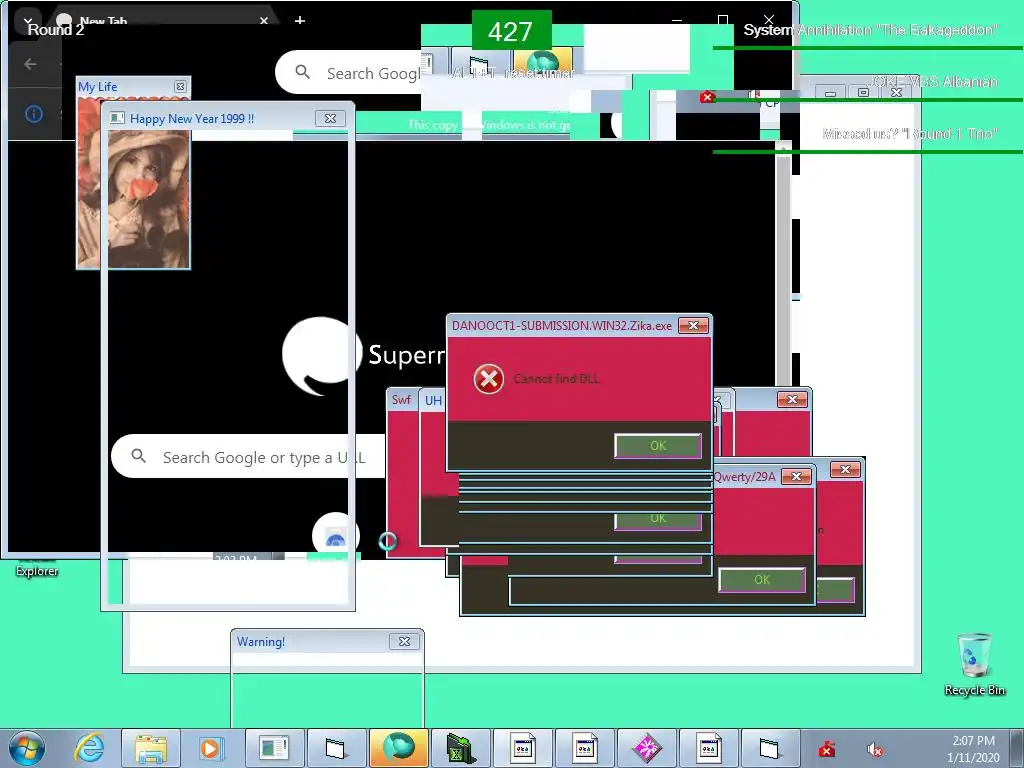
Task: Click the site info icon in browser
Action: click(x=34, y=114)
